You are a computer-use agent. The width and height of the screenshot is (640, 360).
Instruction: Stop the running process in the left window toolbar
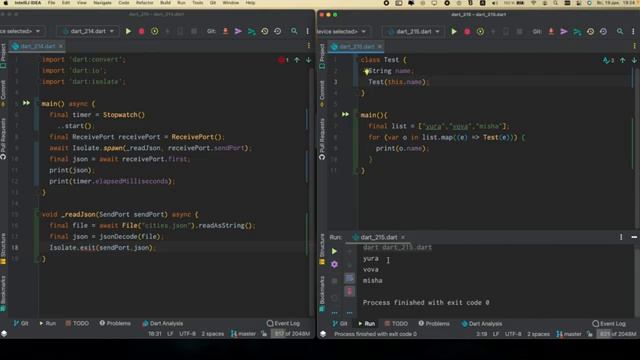[x=141, y=31]
